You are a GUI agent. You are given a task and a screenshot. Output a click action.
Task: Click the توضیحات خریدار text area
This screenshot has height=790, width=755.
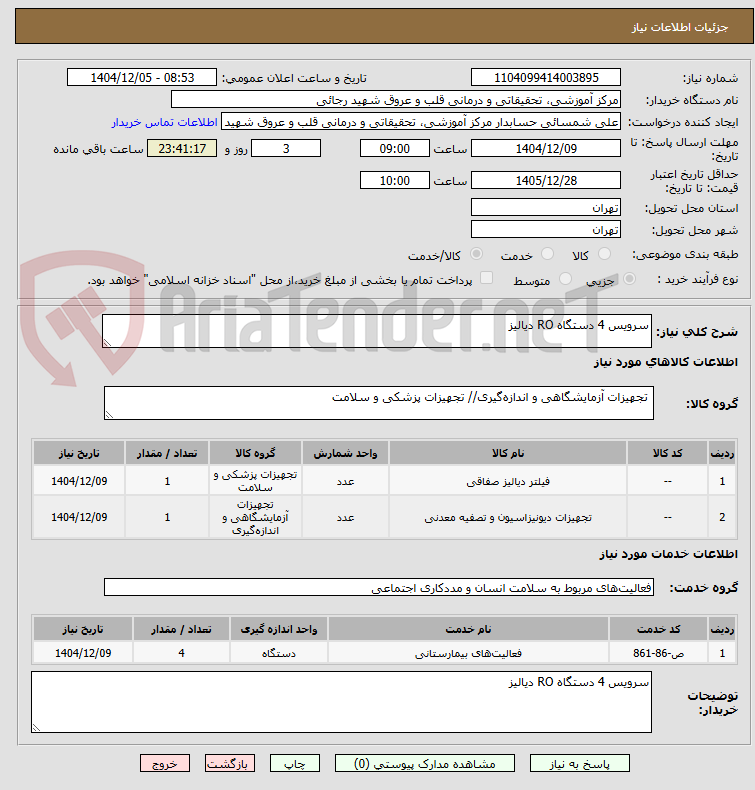pyautogui.click(x=341, y=702)
